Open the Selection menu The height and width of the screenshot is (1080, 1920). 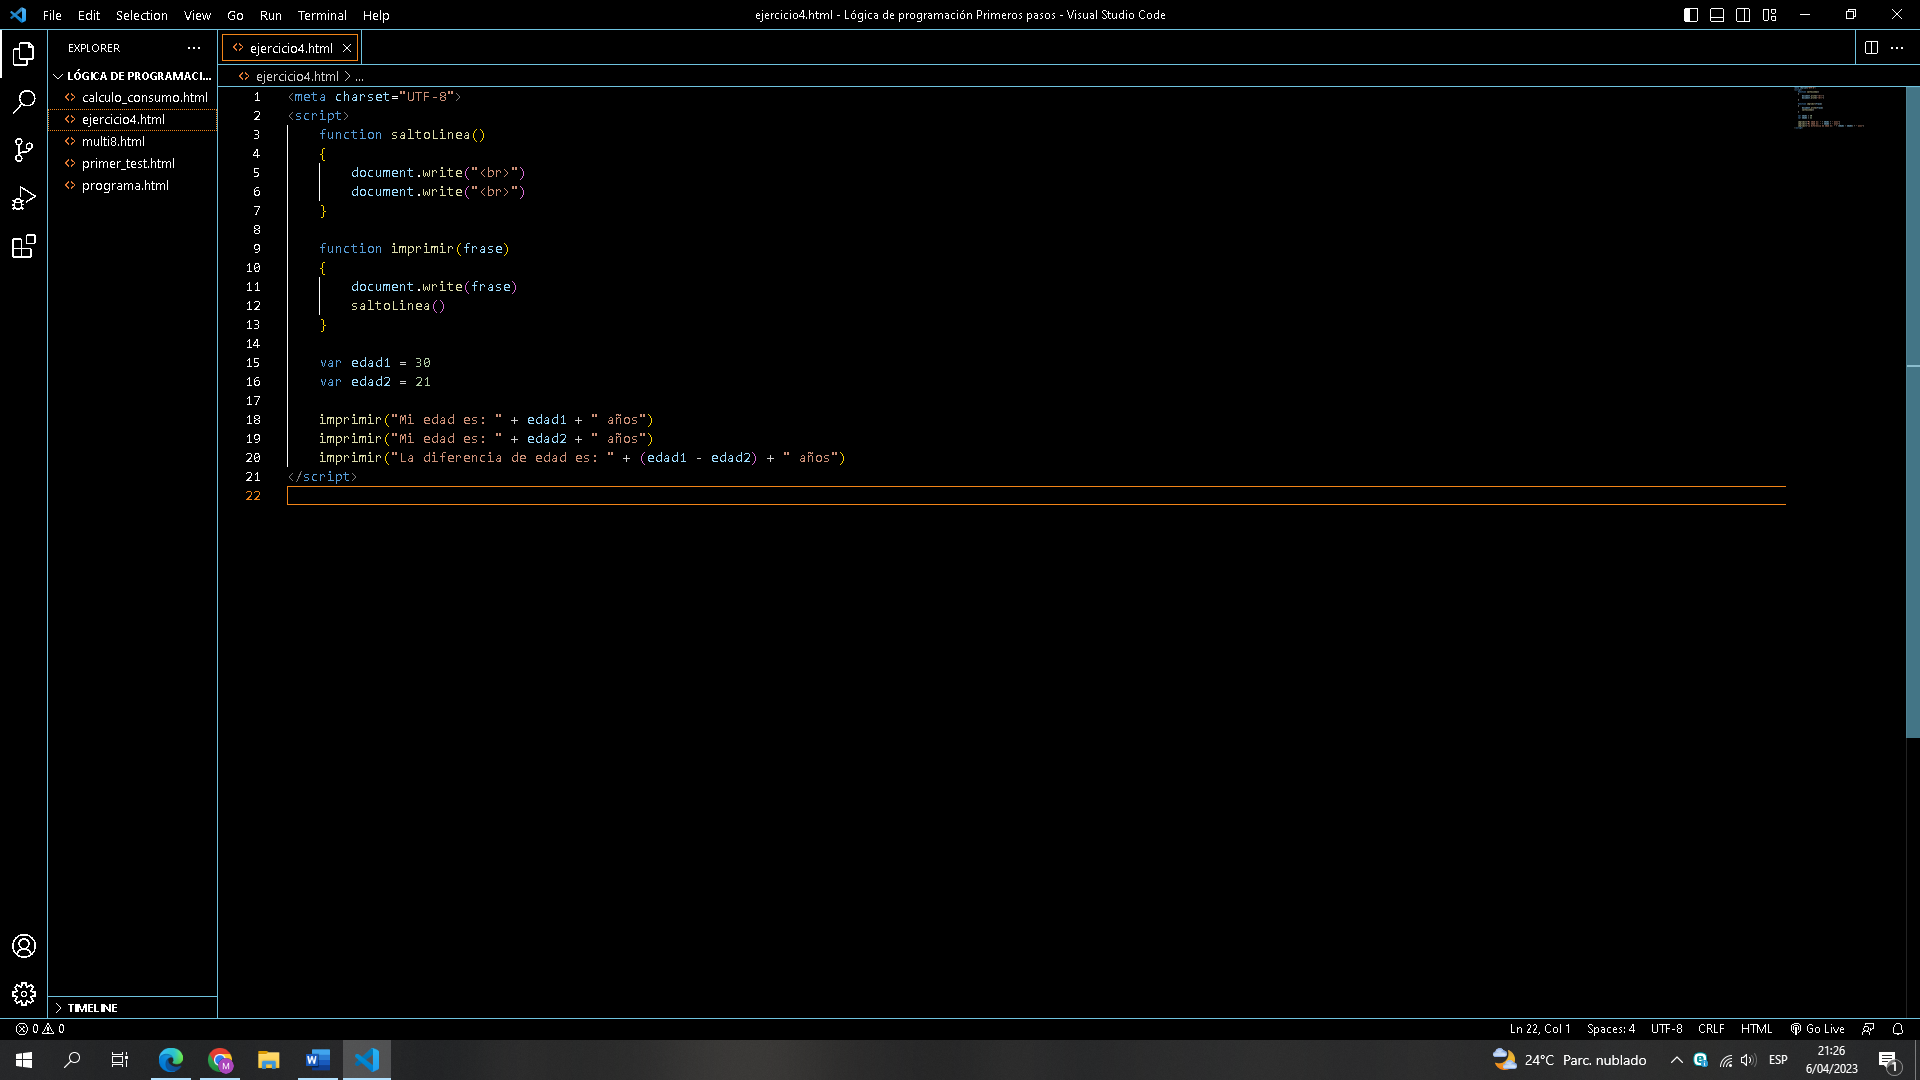pos(141,15)
